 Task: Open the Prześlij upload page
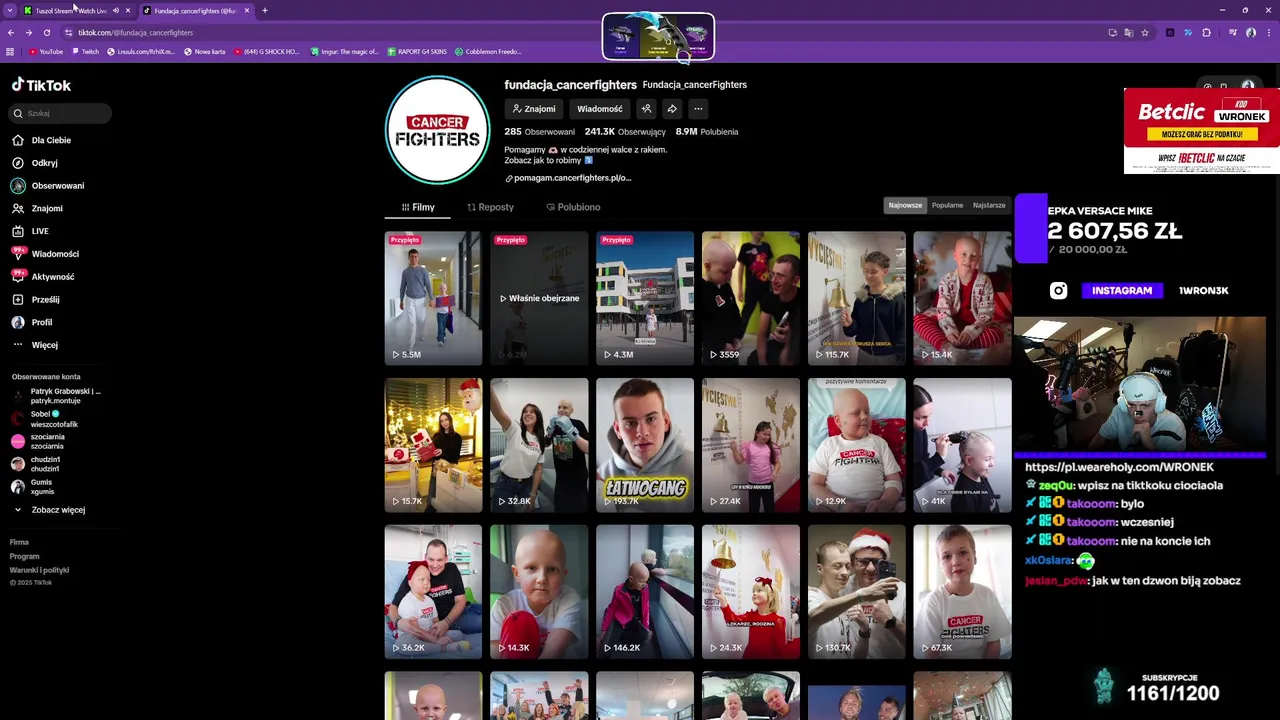(45, 300)
